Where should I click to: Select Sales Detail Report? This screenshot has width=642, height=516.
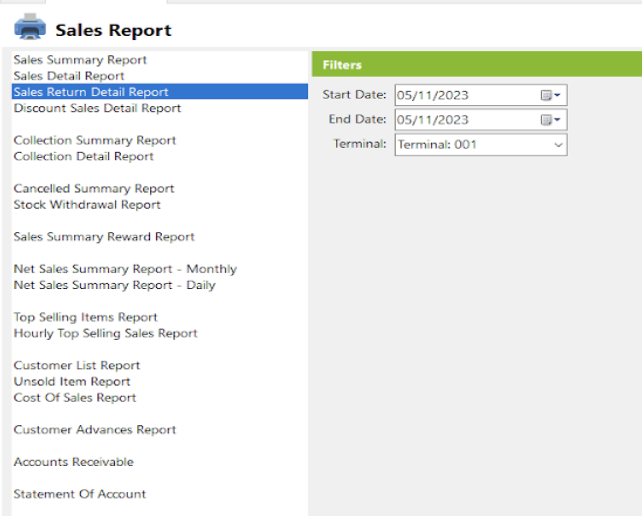[69, 76]
